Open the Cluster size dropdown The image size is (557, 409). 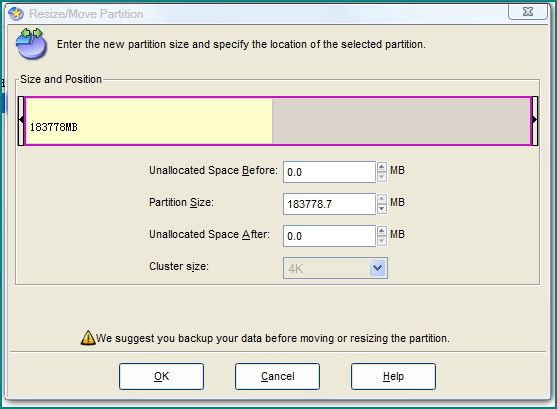tap(377, 268)
